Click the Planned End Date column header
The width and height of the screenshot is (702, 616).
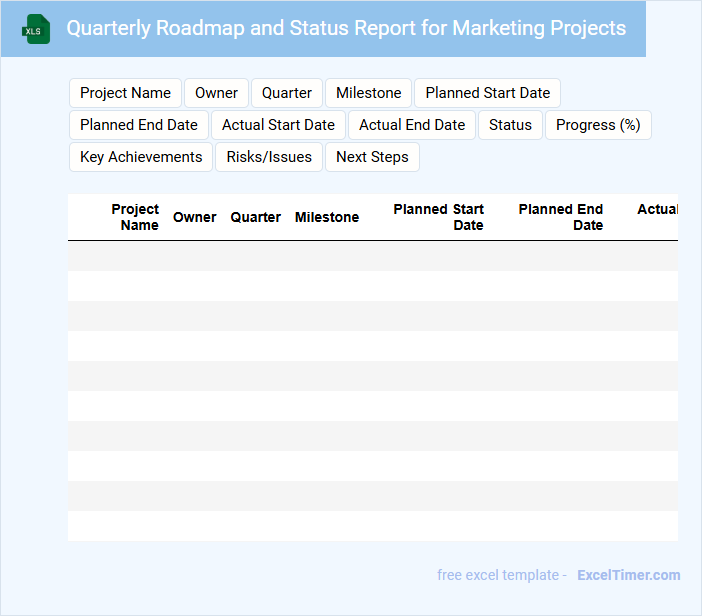(x=561, y=217)
